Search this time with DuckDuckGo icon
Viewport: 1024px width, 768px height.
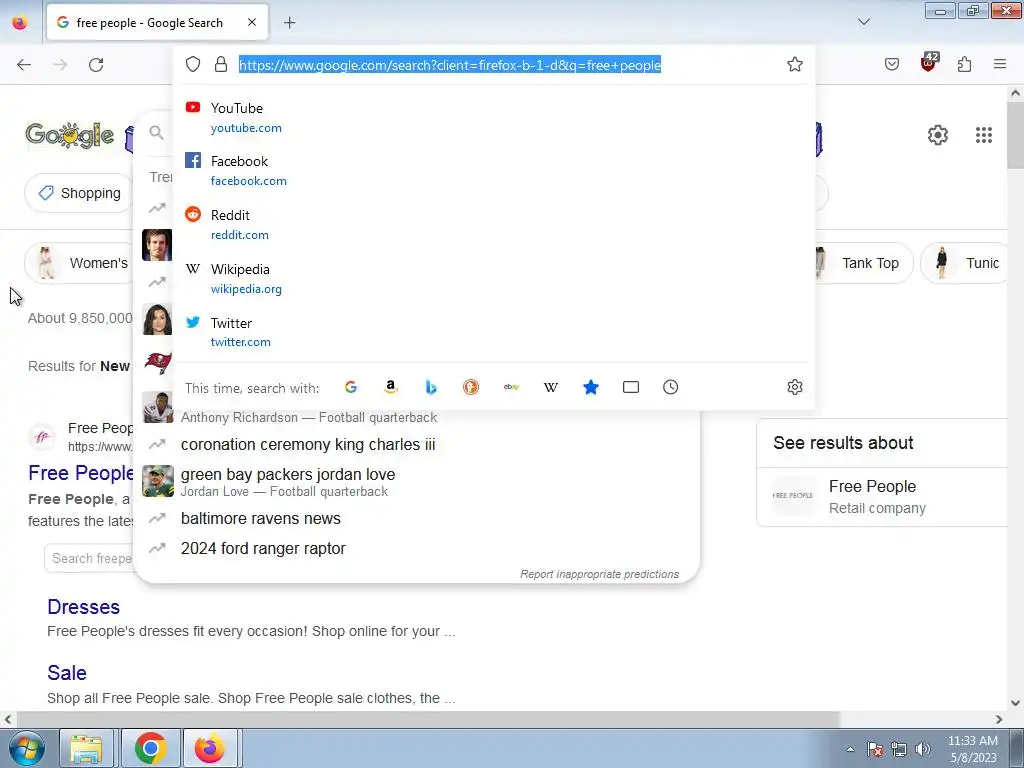[x=470, y=387]
